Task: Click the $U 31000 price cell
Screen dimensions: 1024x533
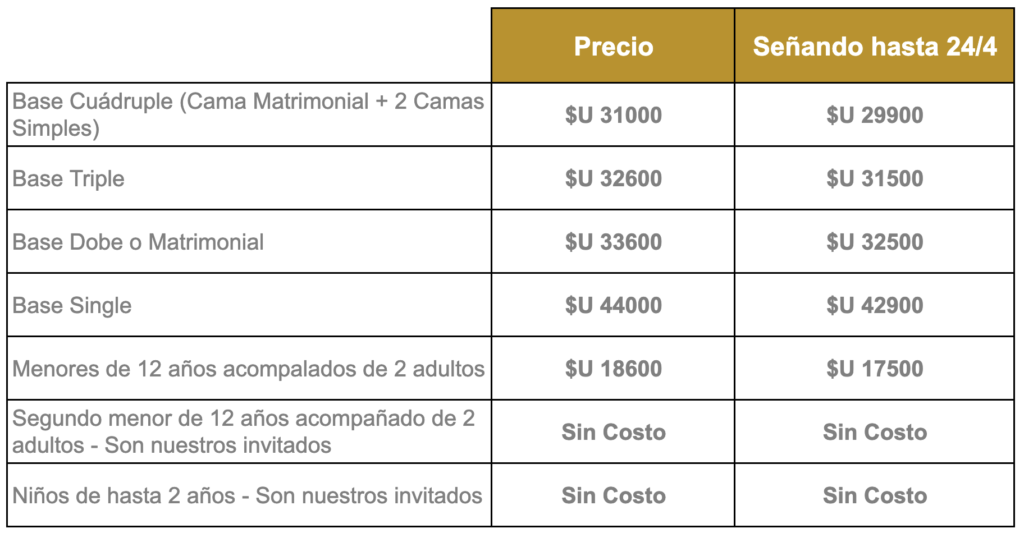Action: pyautogui.click(x=613, y=115)
